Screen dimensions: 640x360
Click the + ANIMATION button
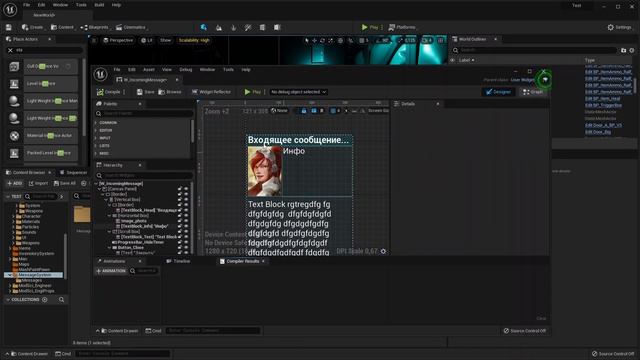pyautogui.click(x=111, y=271)
